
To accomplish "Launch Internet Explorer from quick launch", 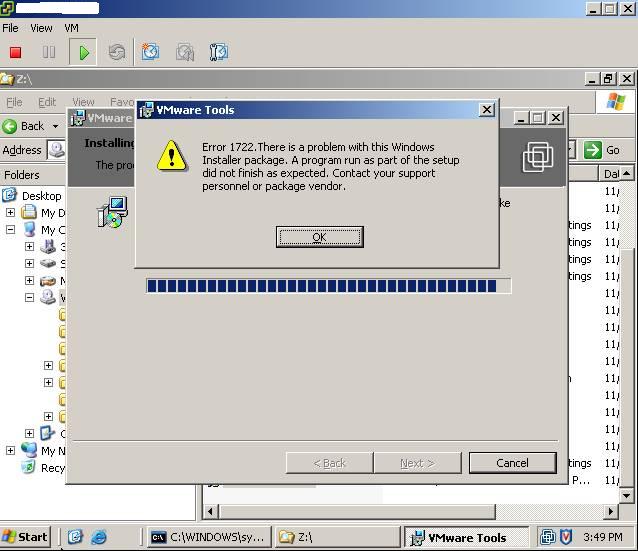I will click(x=99, y=537).
